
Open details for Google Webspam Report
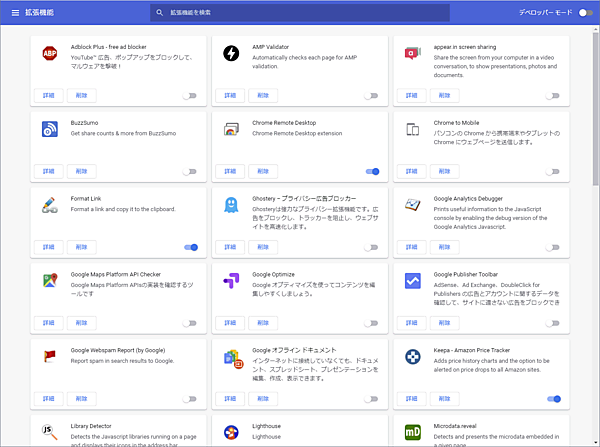click(x=49, y=398)
